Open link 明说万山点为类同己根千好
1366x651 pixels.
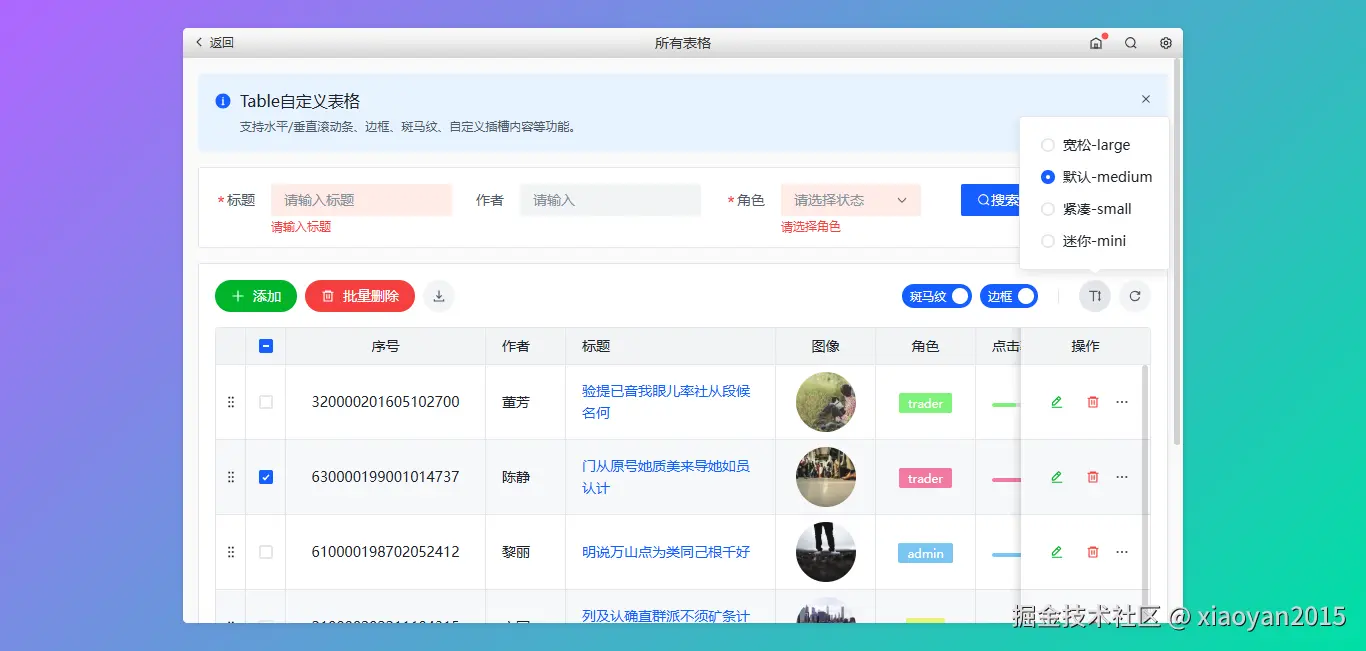(666, 552)
